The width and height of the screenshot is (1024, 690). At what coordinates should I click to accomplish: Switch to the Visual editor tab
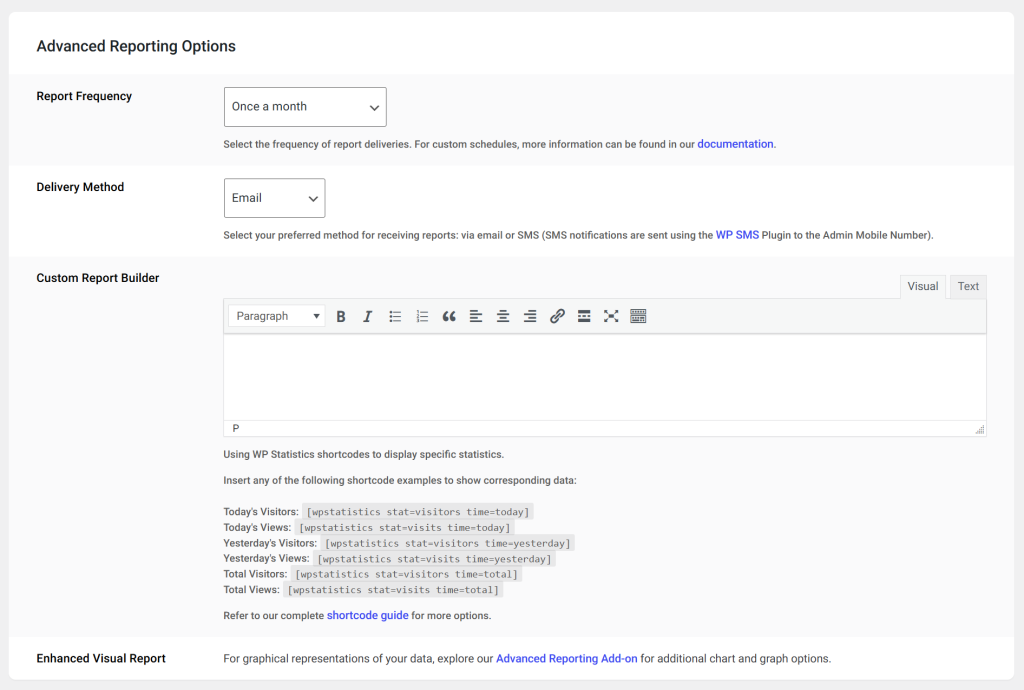point(922,286)
